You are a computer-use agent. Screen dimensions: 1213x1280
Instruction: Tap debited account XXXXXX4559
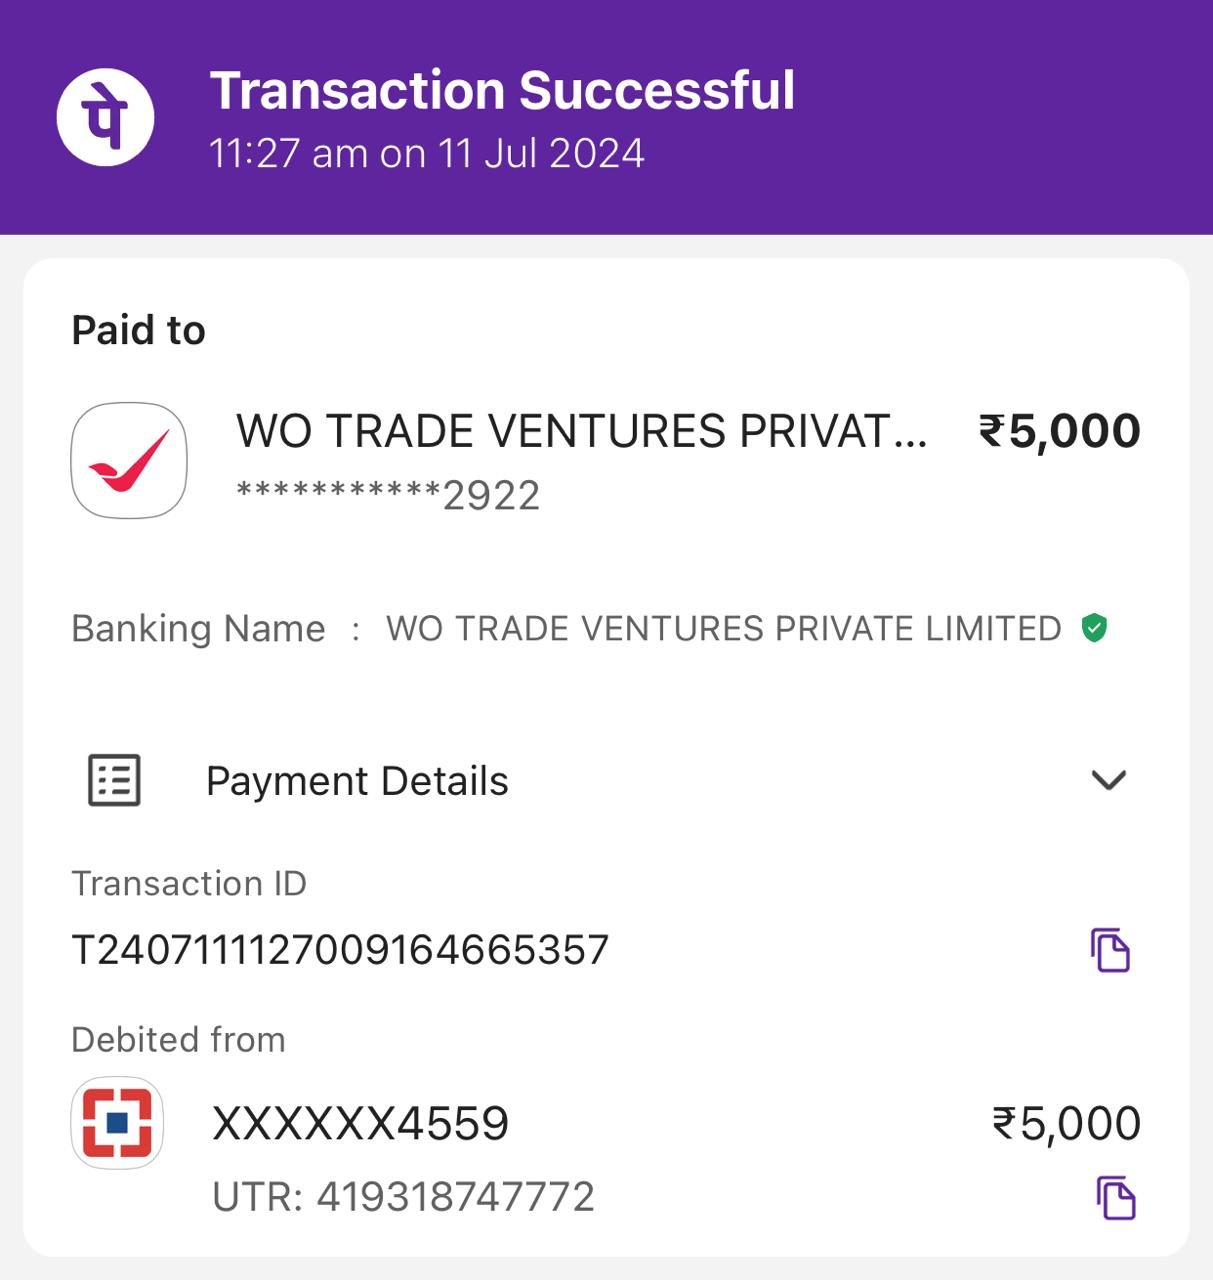point(361,1124)
